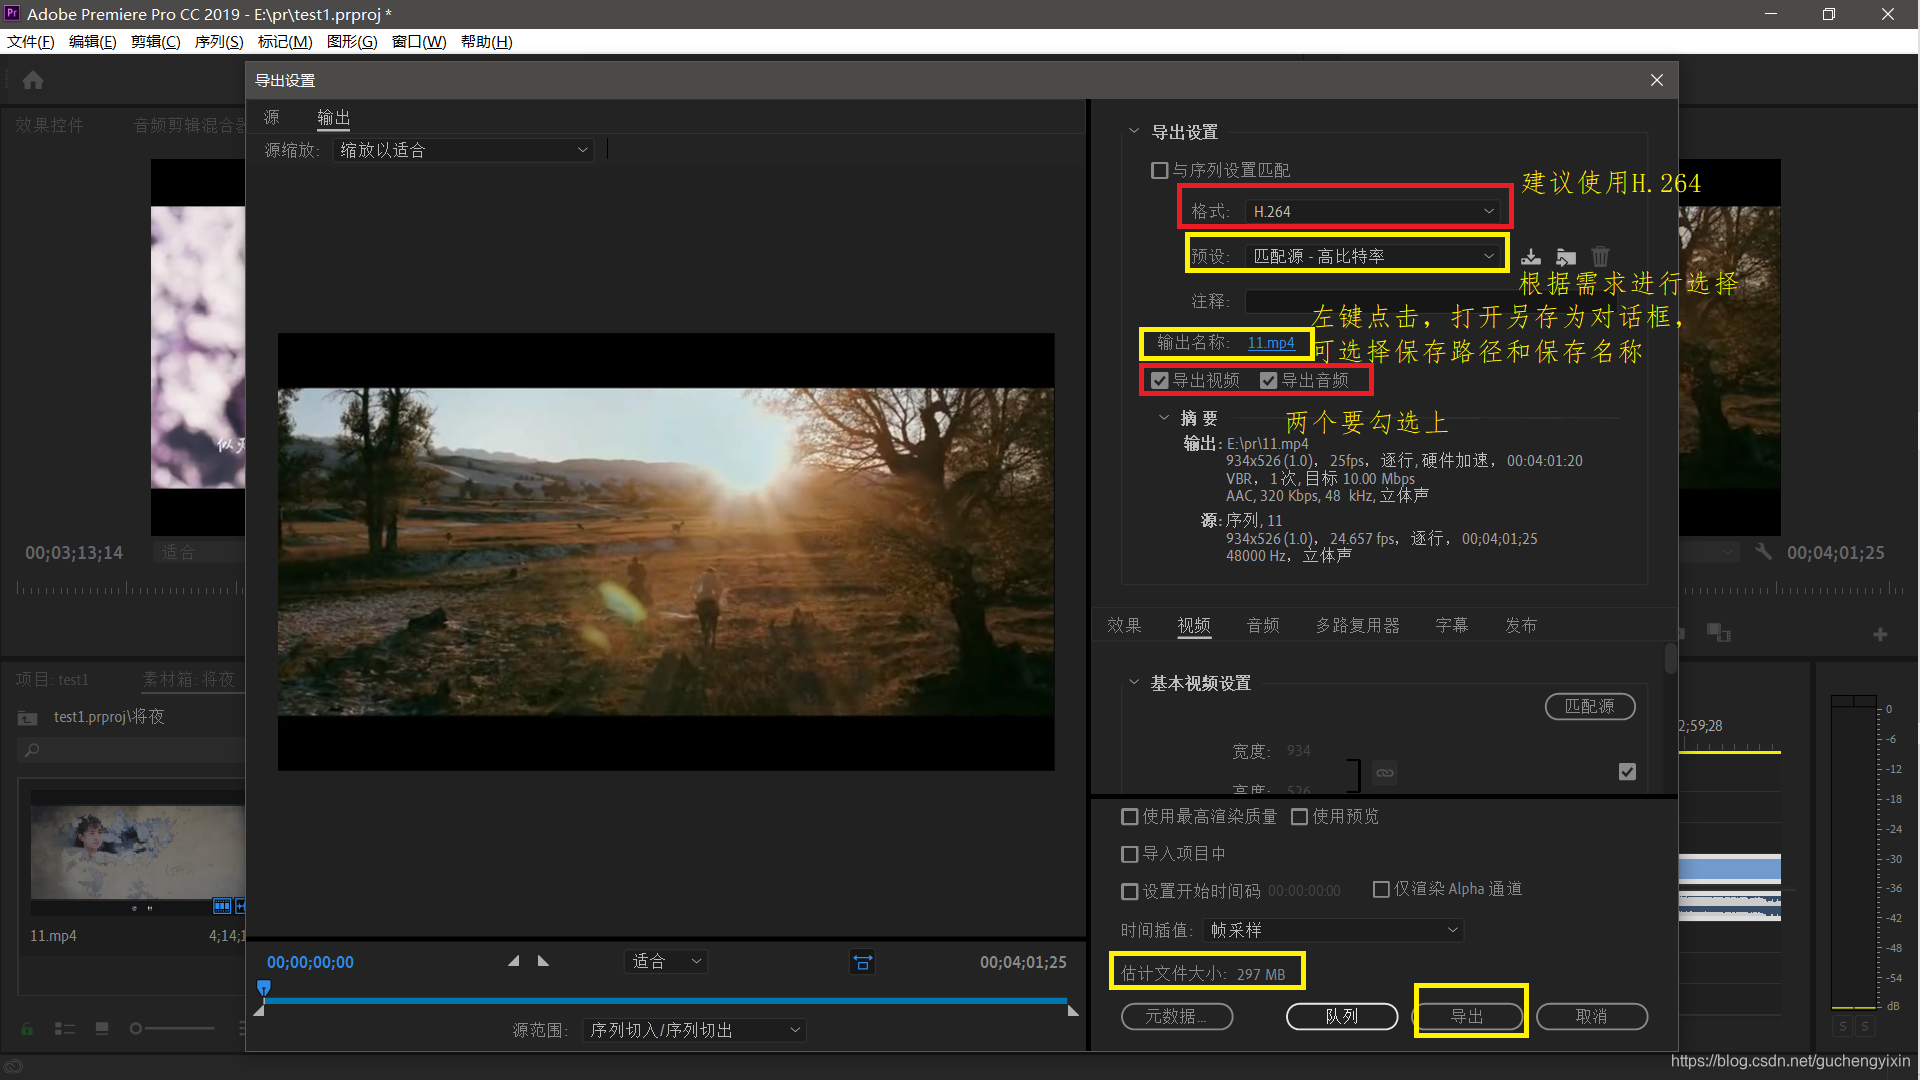
Task: Click the 11.mp4 output name link
Action: point(1271,343)
